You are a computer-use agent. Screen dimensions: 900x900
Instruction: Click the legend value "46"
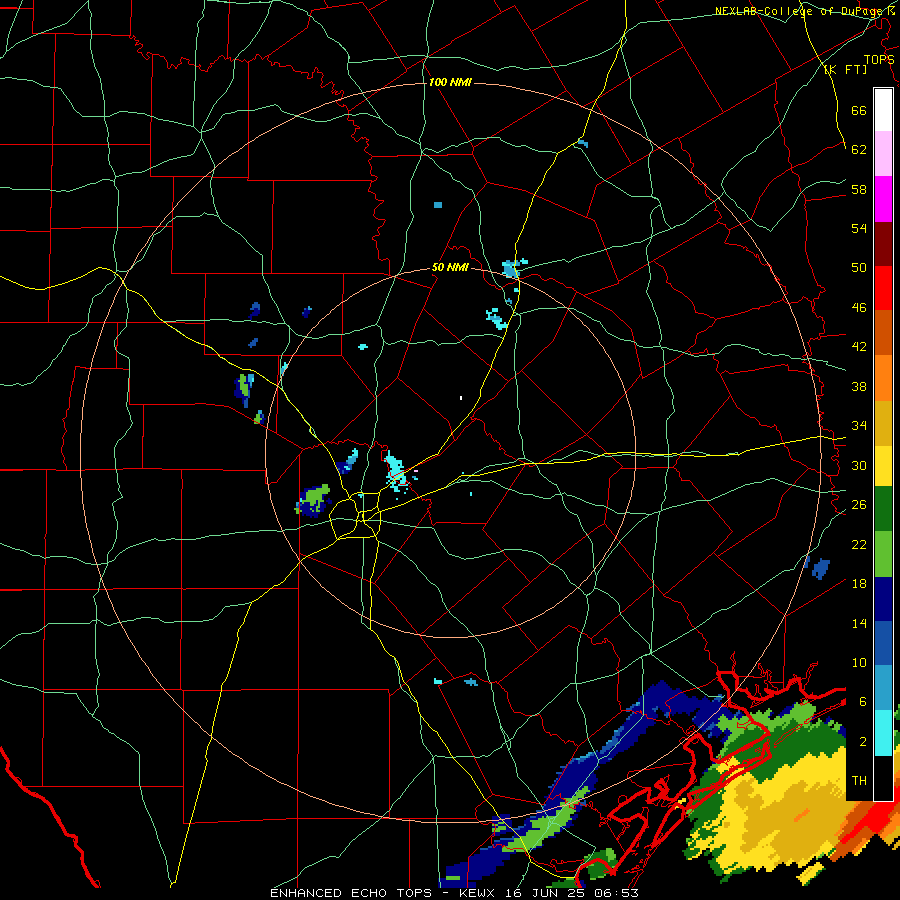click(x=859, y=307)
